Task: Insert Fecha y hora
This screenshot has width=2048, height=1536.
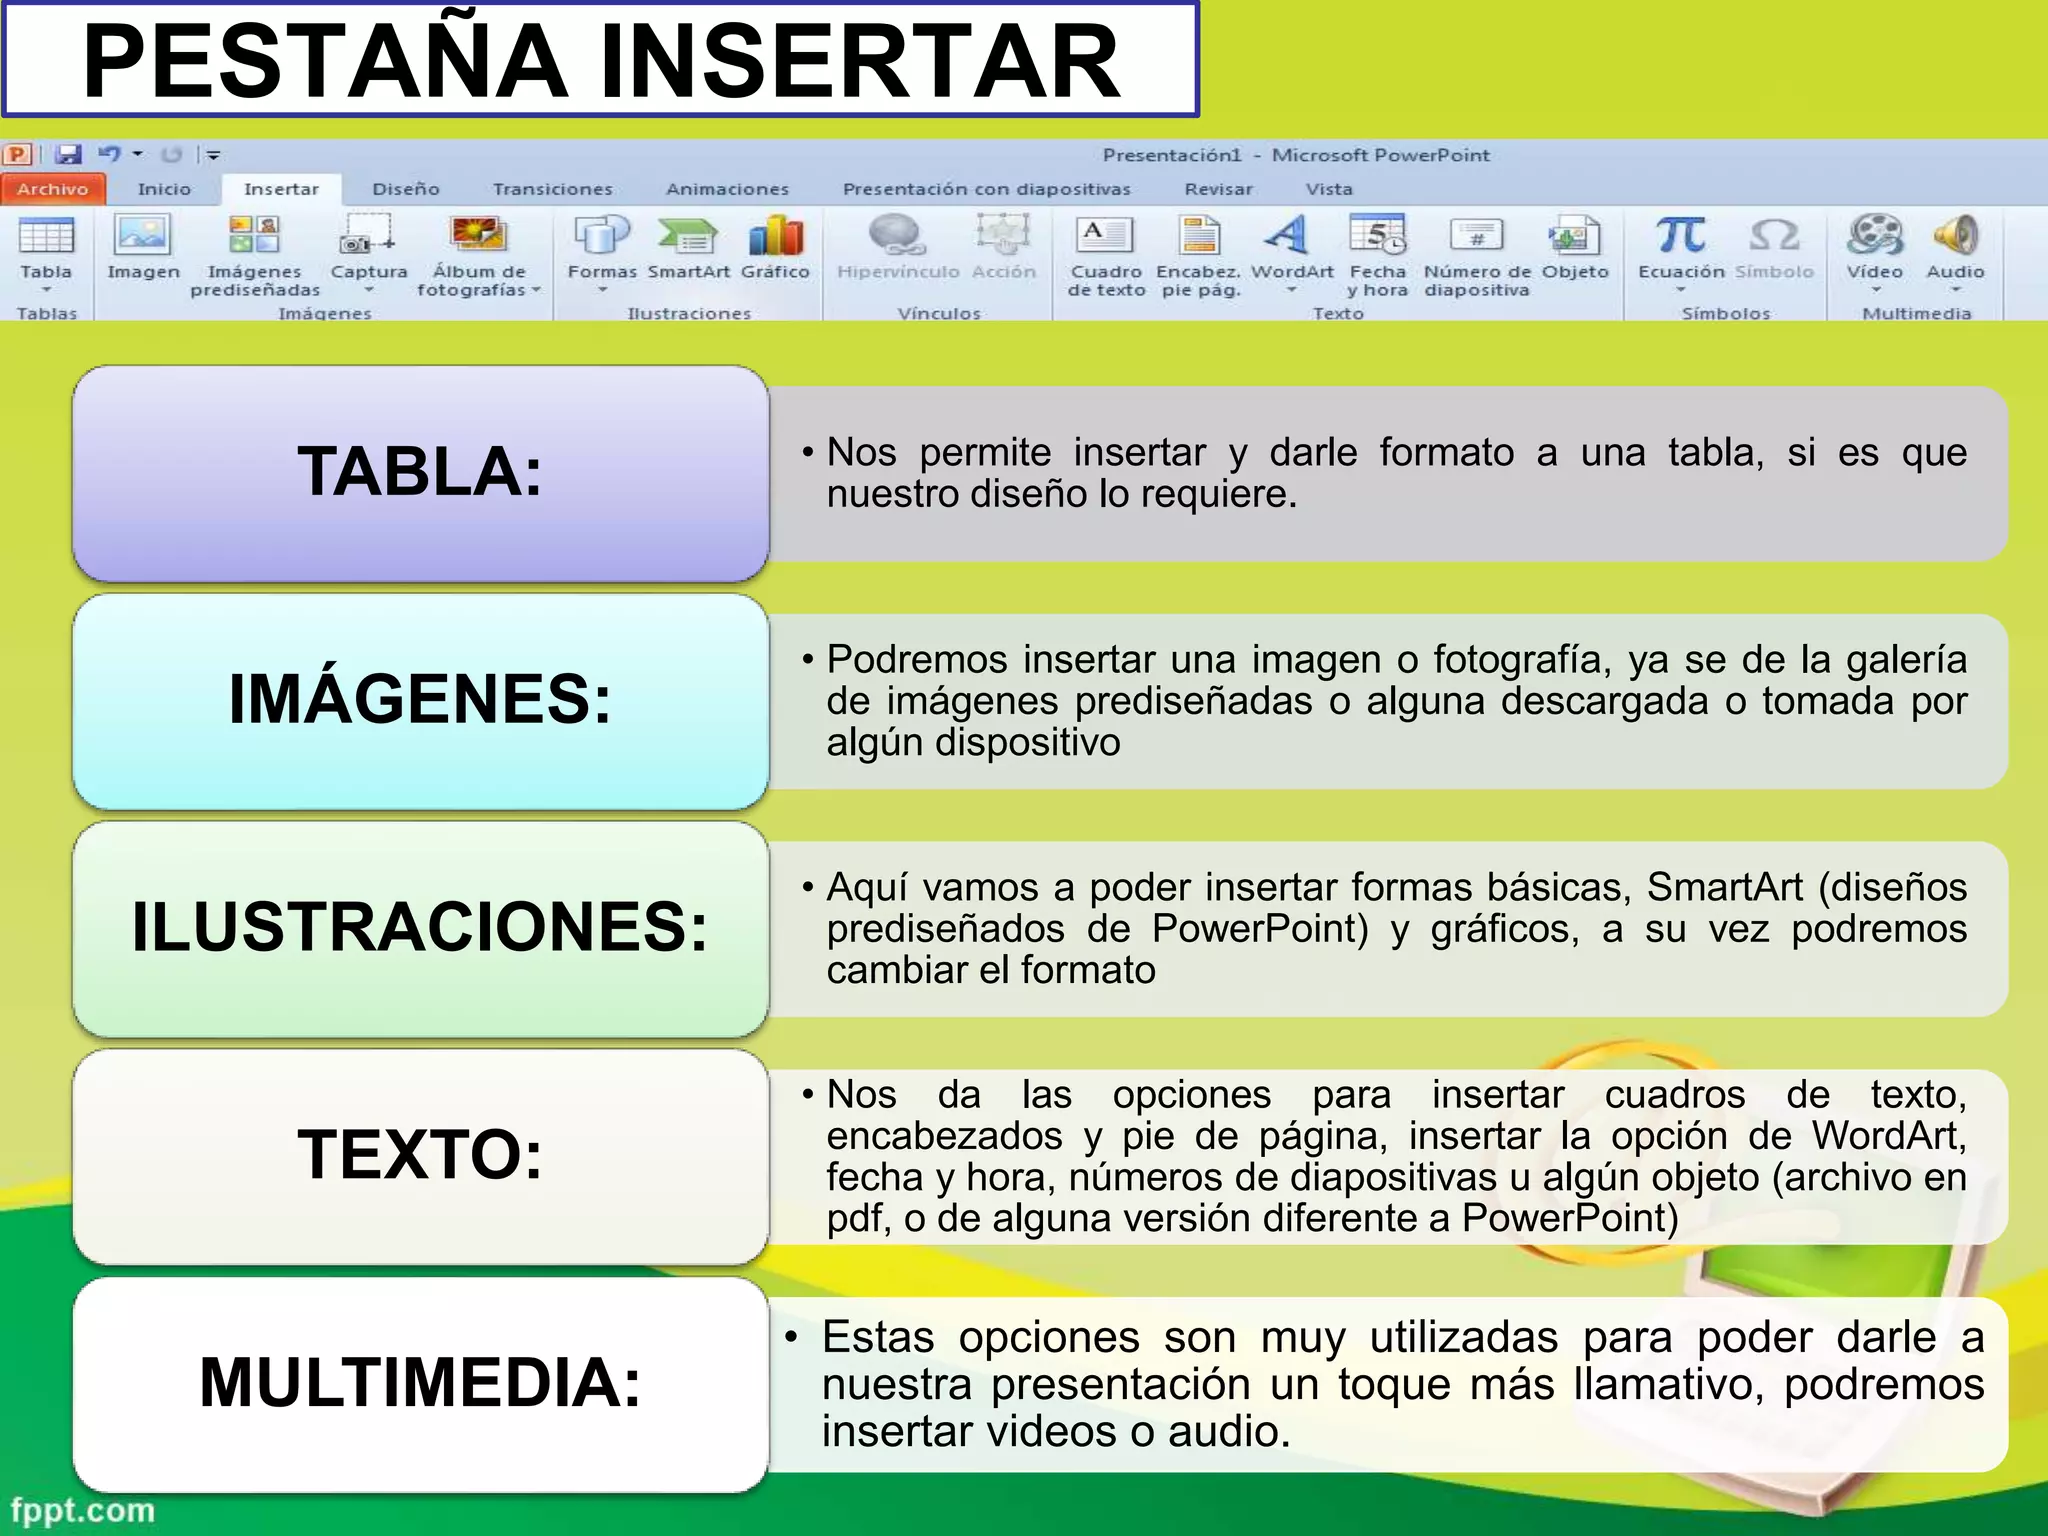Action: point(1377,236)
